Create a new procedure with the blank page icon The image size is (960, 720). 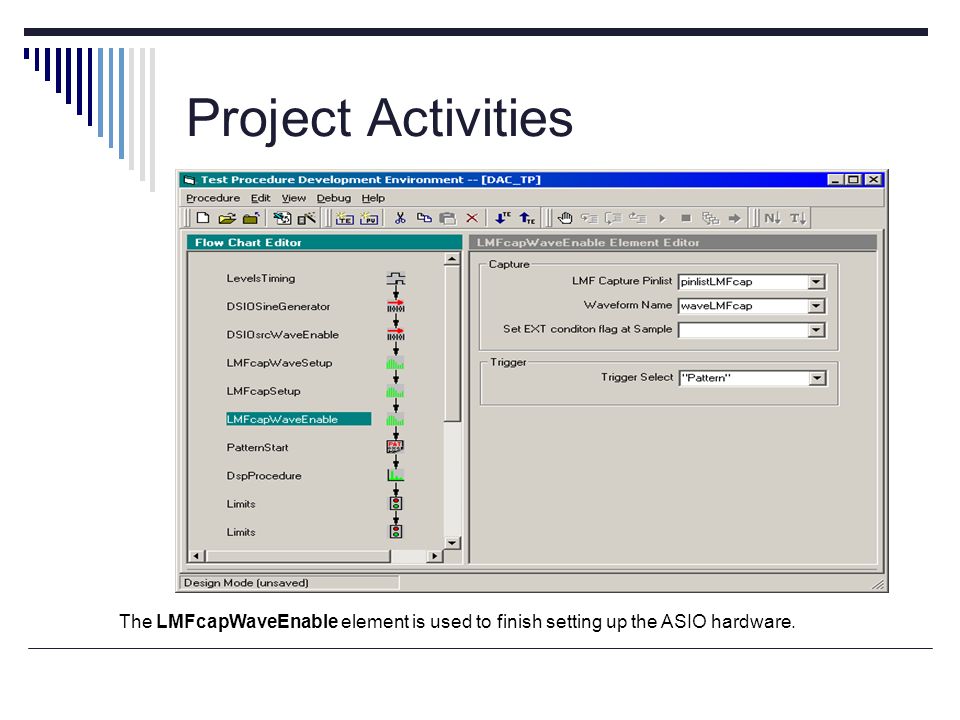203,218
